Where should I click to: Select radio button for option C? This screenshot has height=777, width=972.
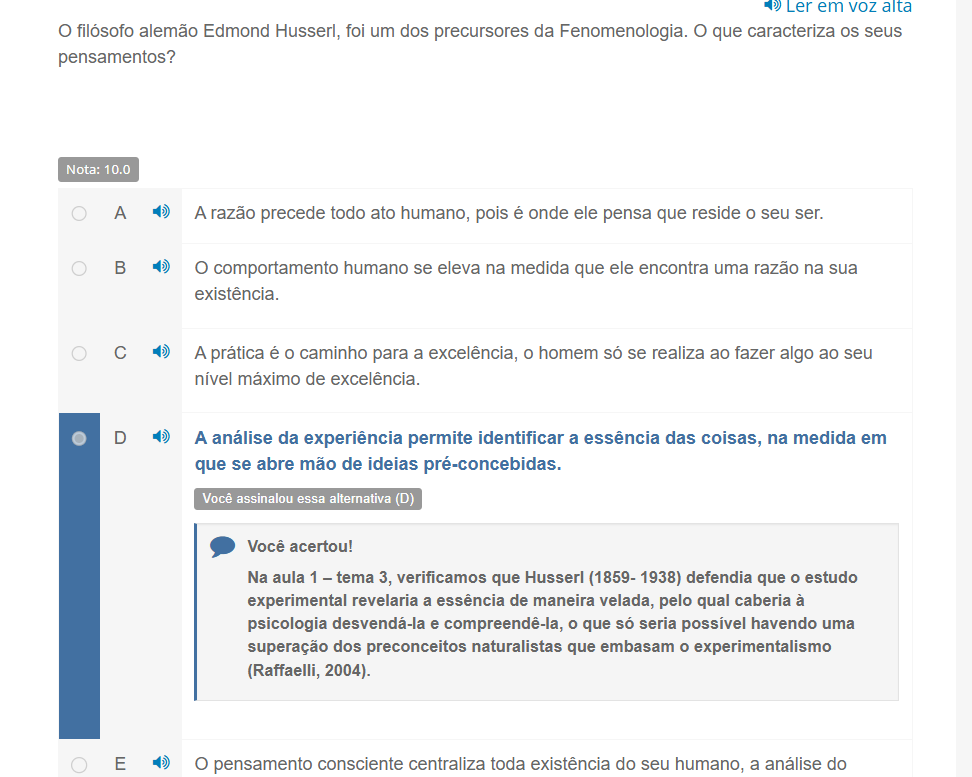click(x=79, y=353)
